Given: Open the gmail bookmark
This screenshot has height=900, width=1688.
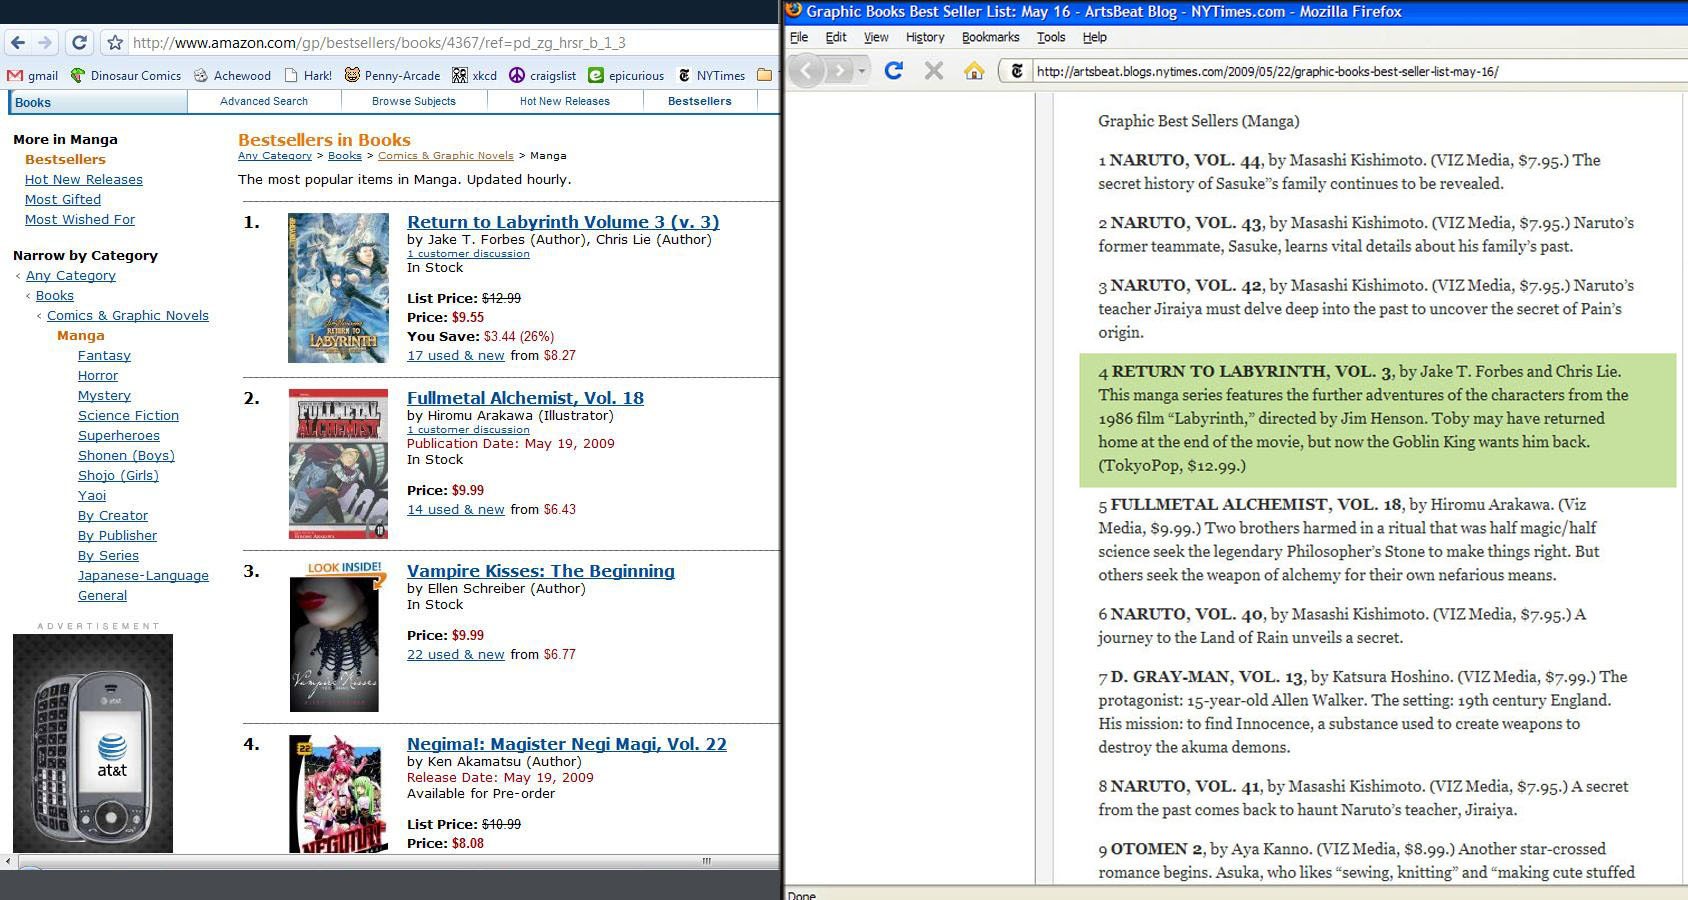Looking at the screenshot, I should (x=33, y=75).
